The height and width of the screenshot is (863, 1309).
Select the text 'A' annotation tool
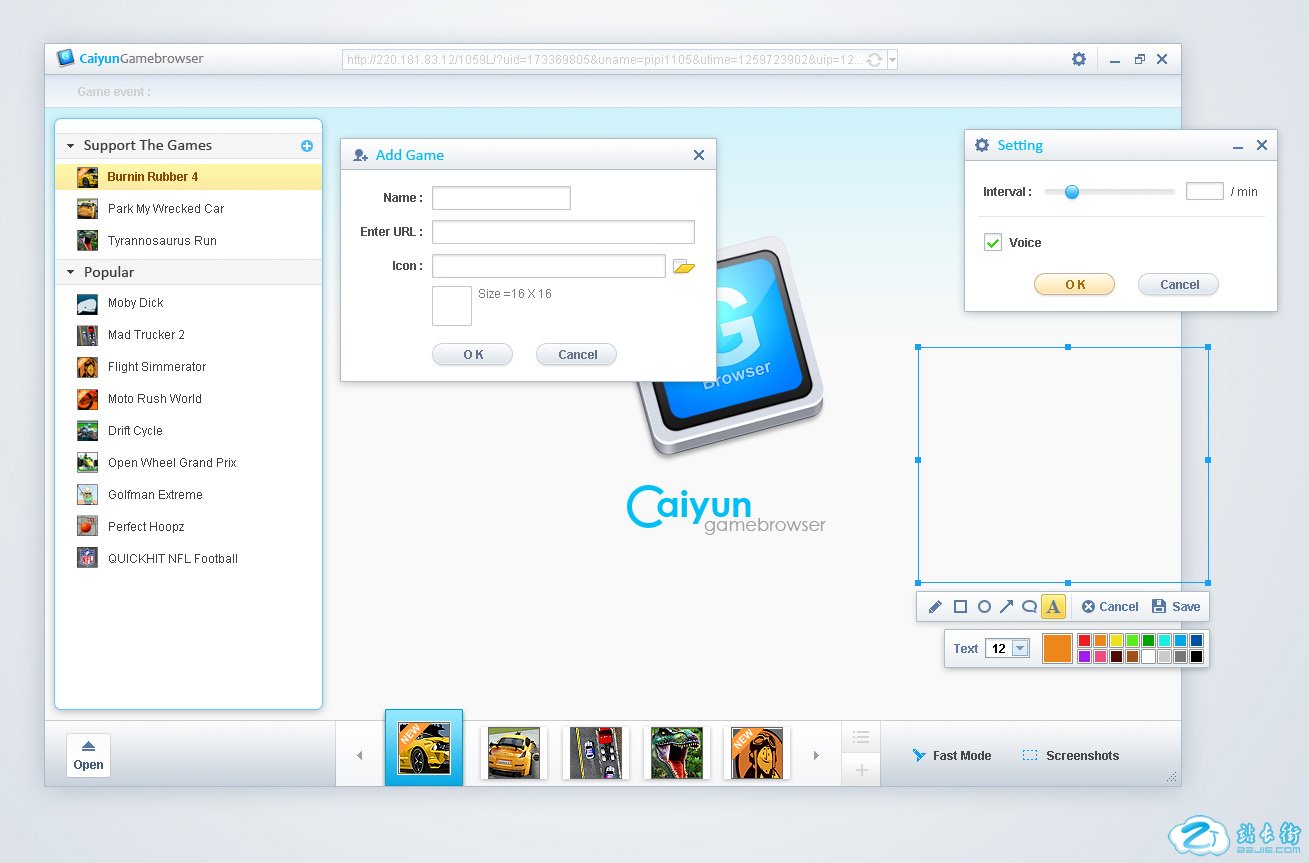[x=1053, y=607]
